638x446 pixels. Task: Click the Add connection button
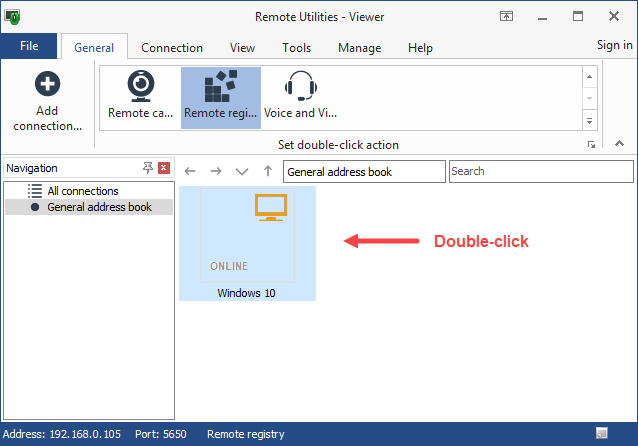point(47,101)
